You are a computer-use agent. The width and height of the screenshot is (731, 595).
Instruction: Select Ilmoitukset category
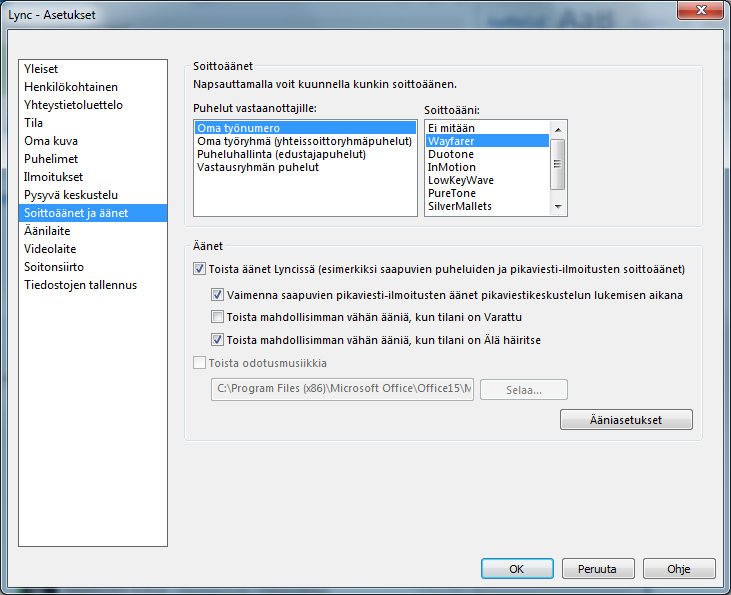click(x=93, y=177)
